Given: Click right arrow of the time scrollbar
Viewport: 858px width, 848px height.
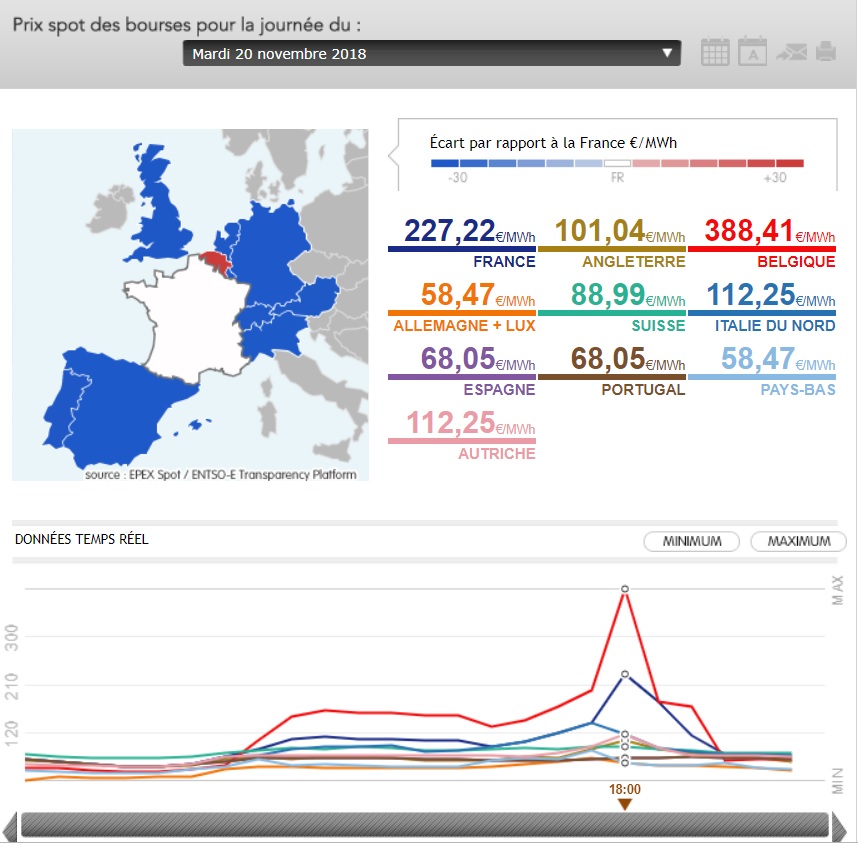Looking at the screenshot, I should (x=846, y=826).
